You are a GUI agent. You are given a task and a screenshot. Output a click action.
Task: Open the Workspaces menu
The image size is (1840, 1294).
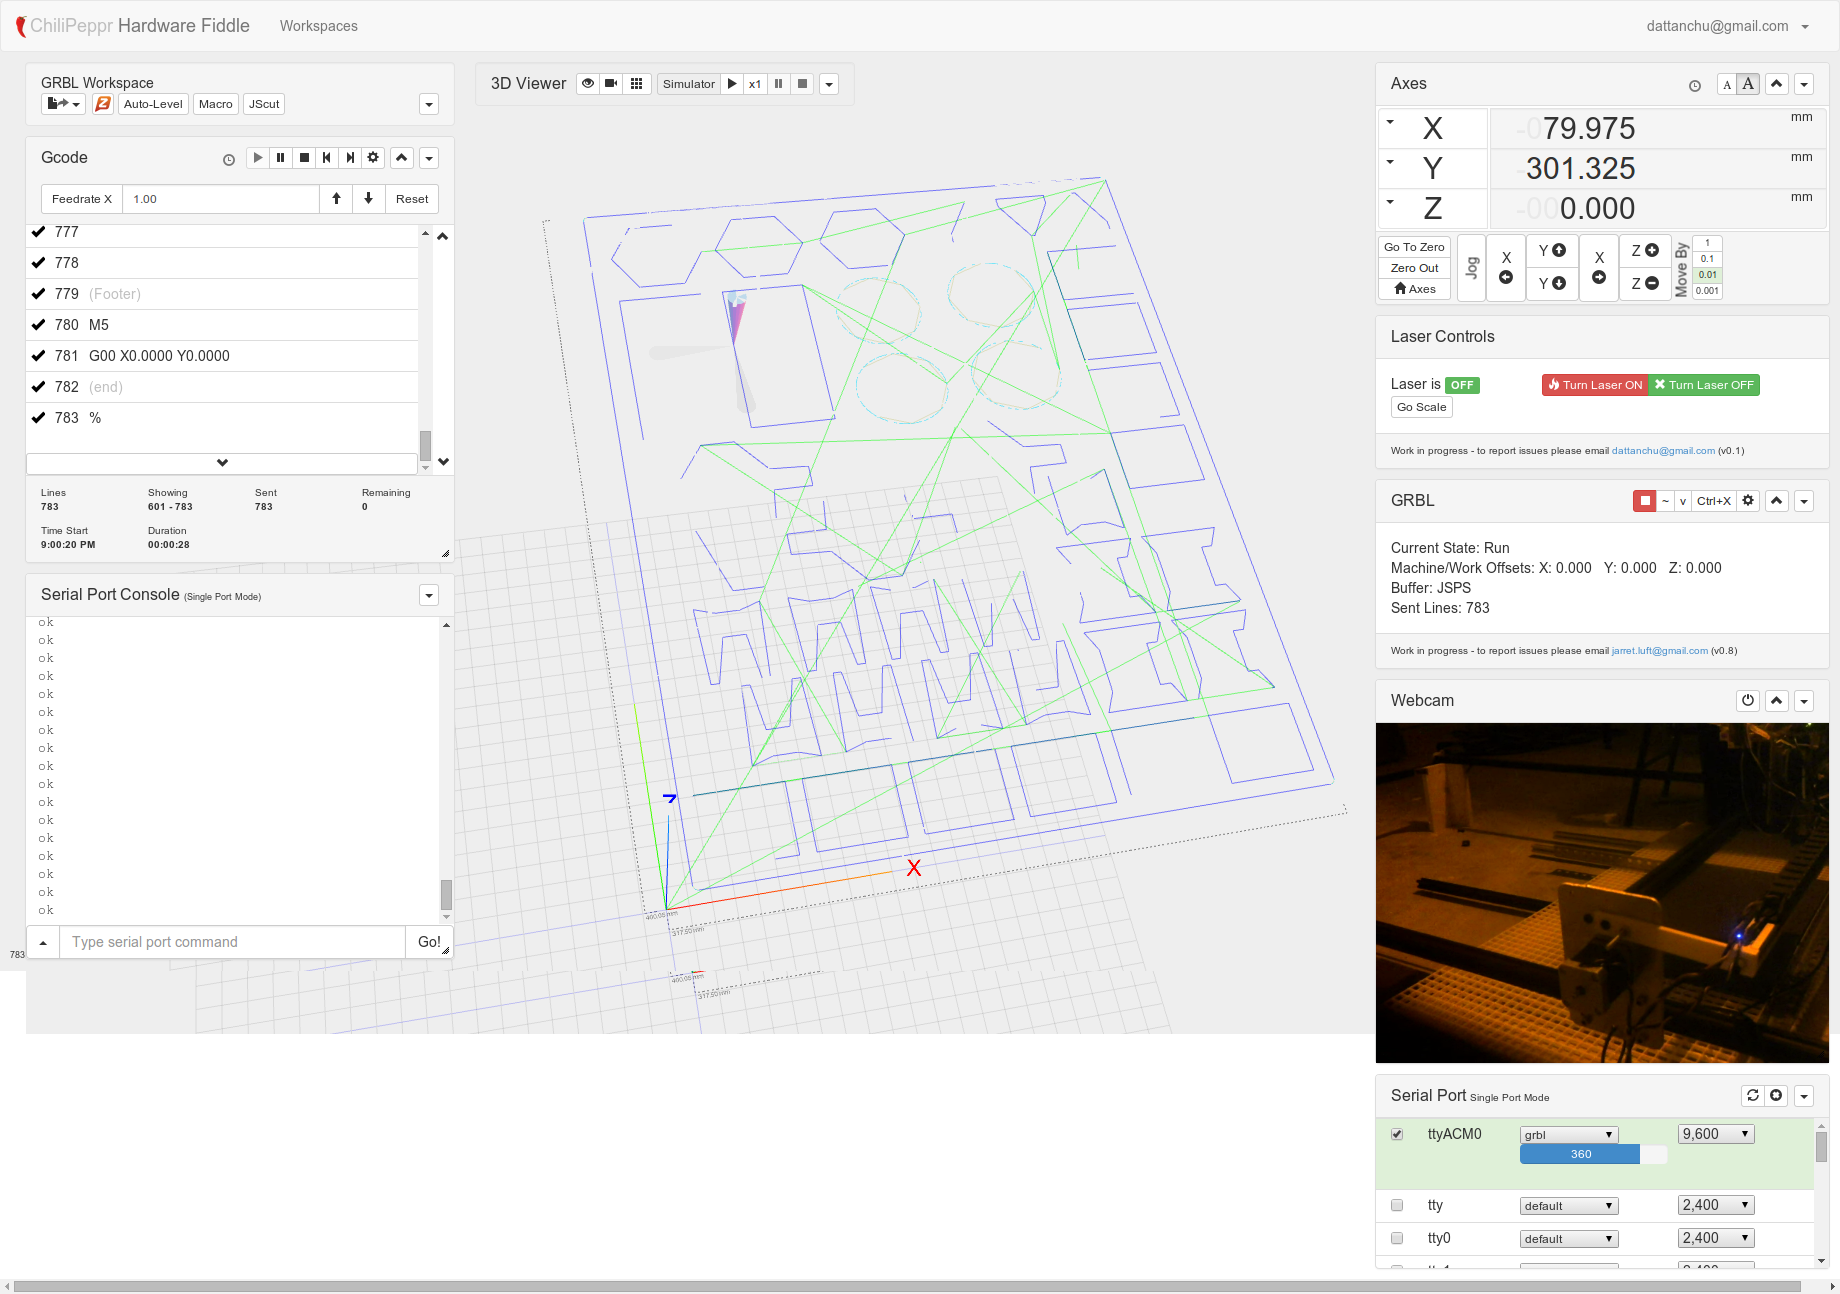pyautogui.click(x=318, y=26)
